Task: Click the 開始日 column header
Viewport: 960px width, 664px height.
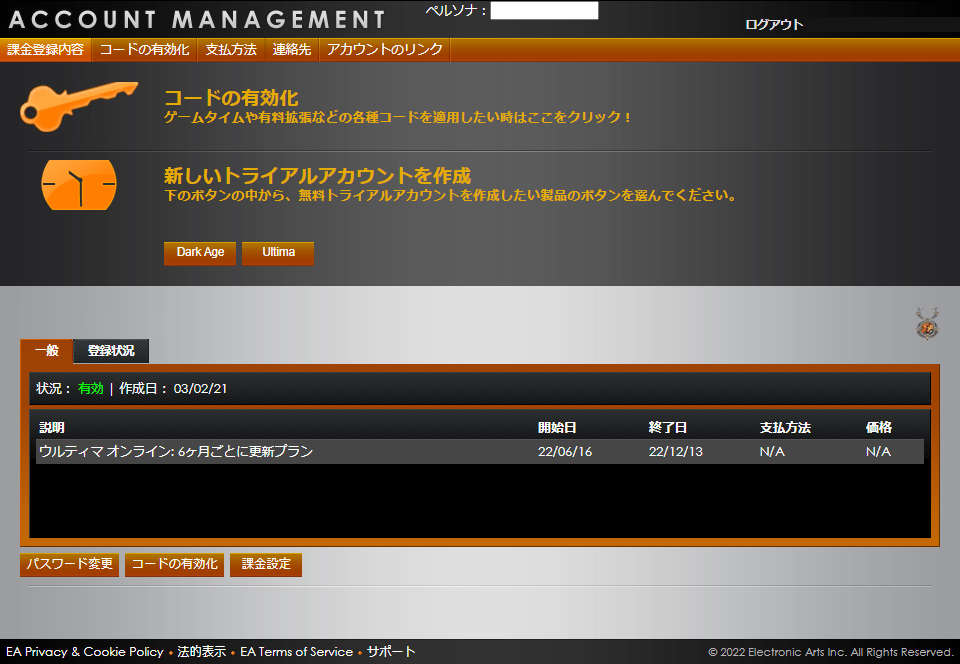Action: click(557, 428)
